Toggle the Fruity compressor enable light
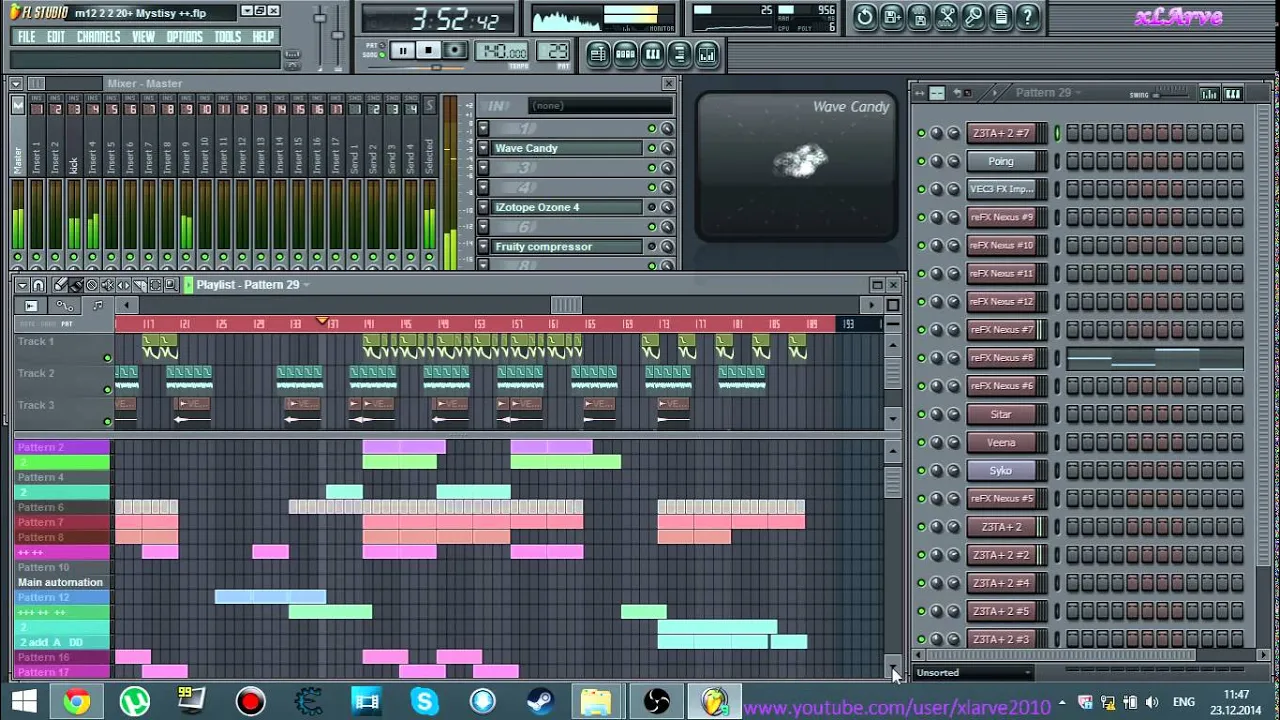The height and width of the screenshot is (720, 1280). (x=652, y=247)
